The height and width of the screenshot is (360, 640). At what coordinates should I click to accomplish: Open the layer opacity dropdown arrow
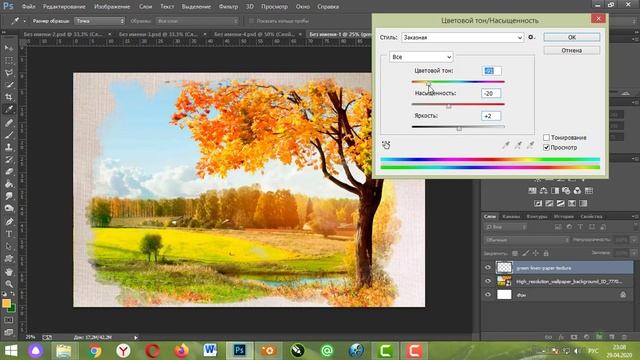tap(634, 240)
